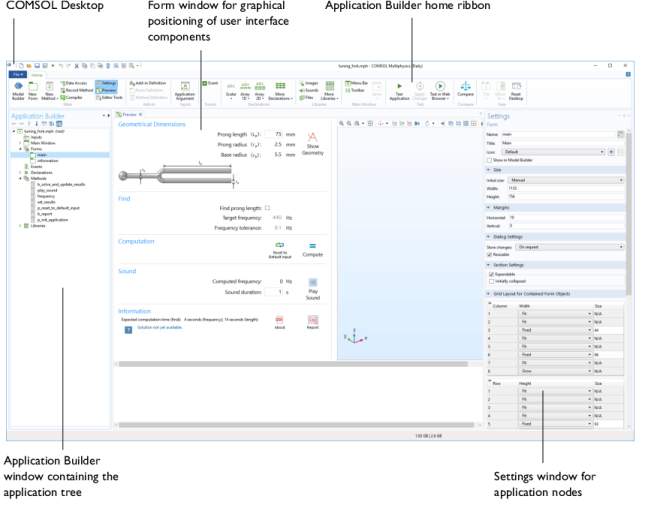Screen dimensions: 645x508
Task: Click the Report icon under Information
Action: pyautogui.click(x=312, y=320)
